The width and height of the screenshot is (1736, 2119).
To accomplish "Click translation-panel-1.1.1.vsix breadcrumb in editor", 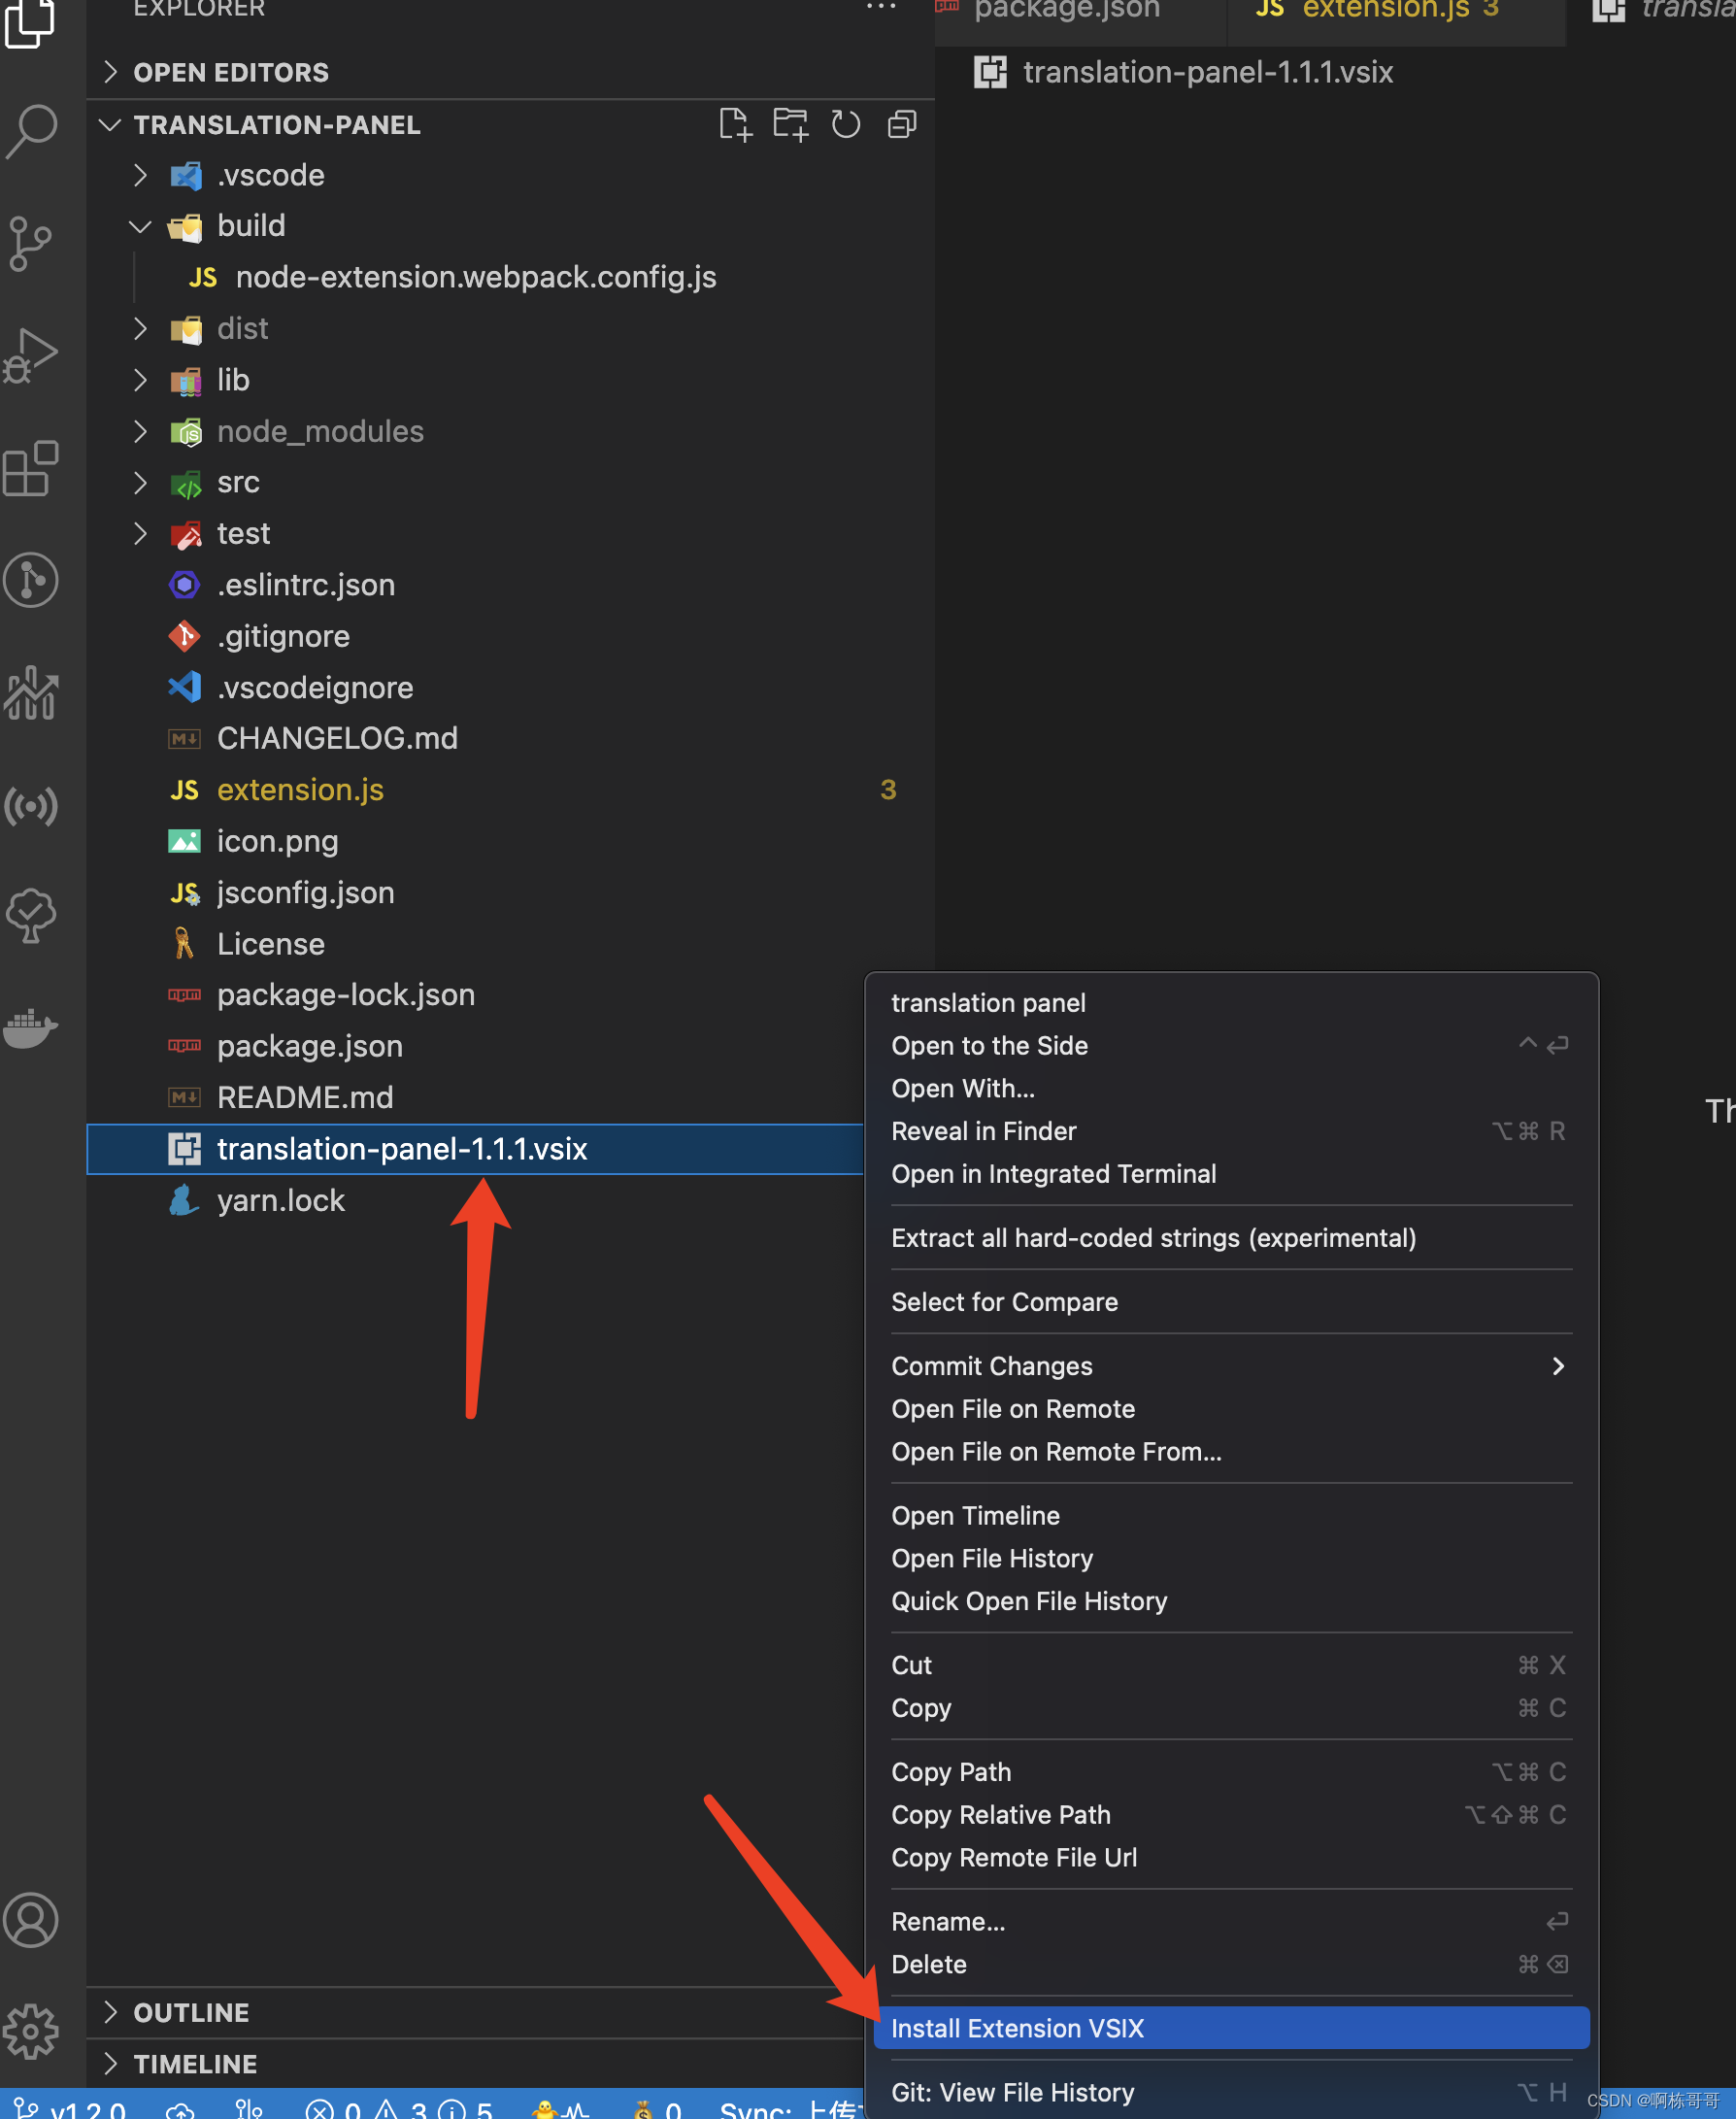I will pos(1207,72).
